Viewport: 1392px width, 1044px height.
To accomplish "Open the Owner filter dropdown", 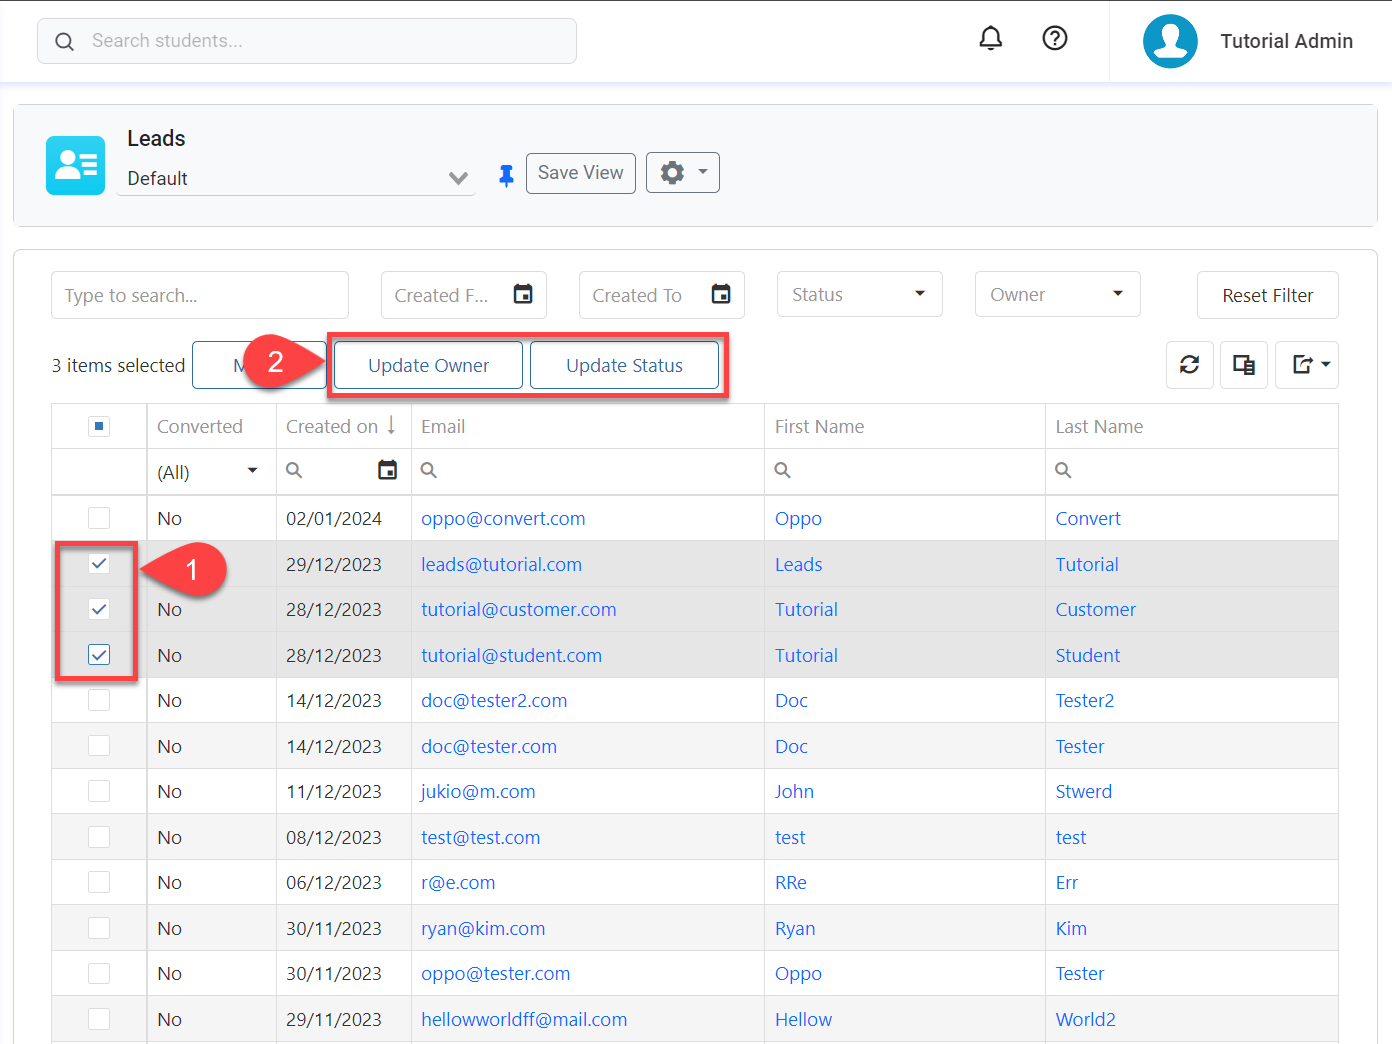I will (1058, 294).
